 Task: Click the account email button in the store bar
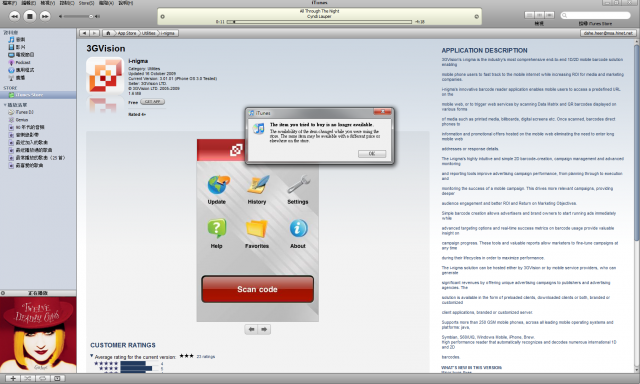pyautogui.click(x=608, y=33)
